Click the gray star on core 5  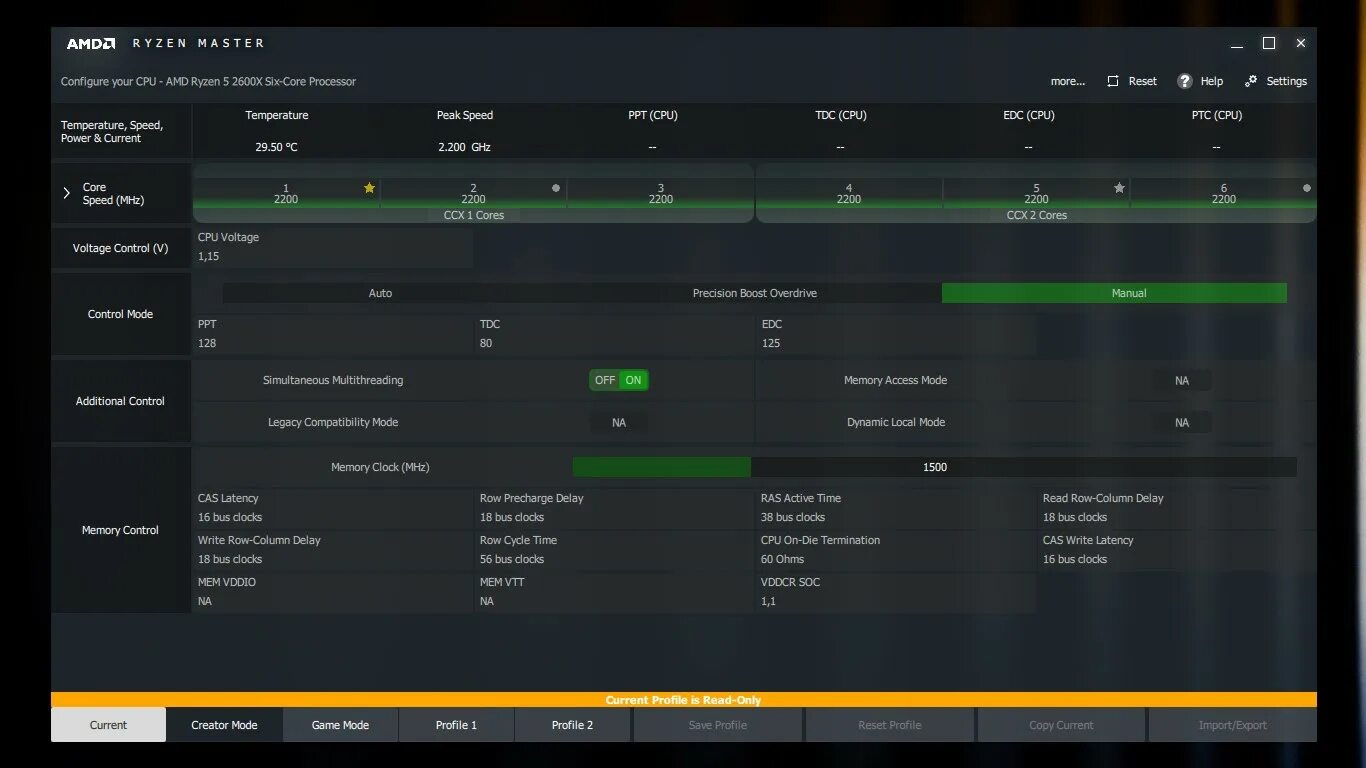click(1119, 187)
